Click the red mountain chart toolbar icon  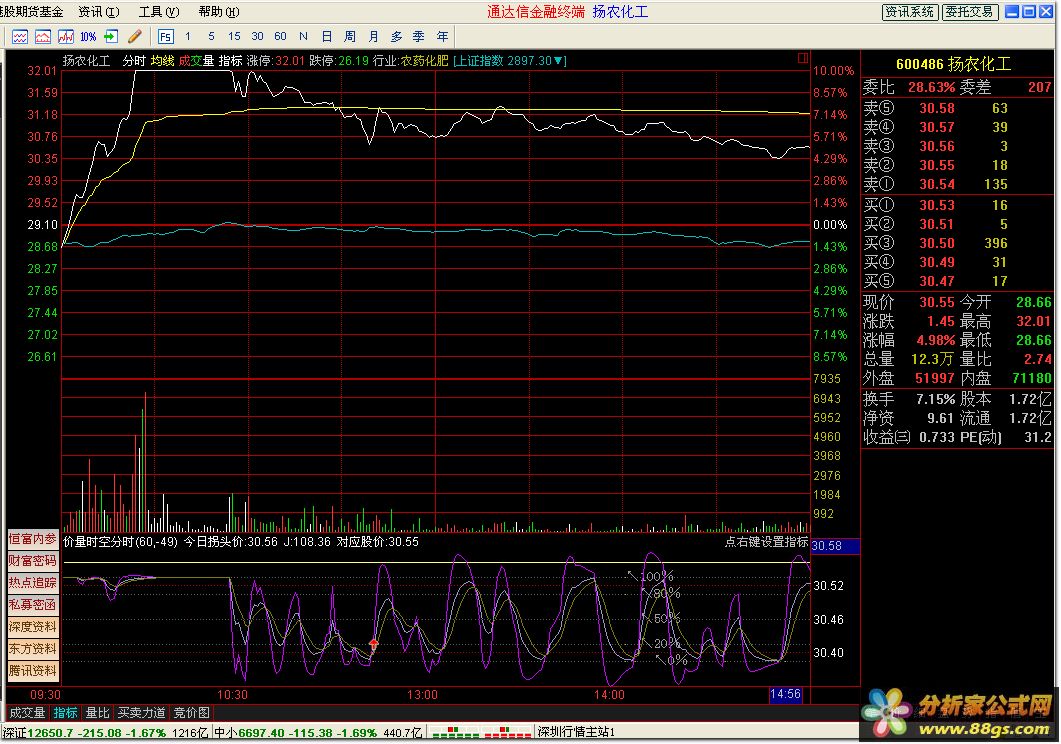[43, 37]
